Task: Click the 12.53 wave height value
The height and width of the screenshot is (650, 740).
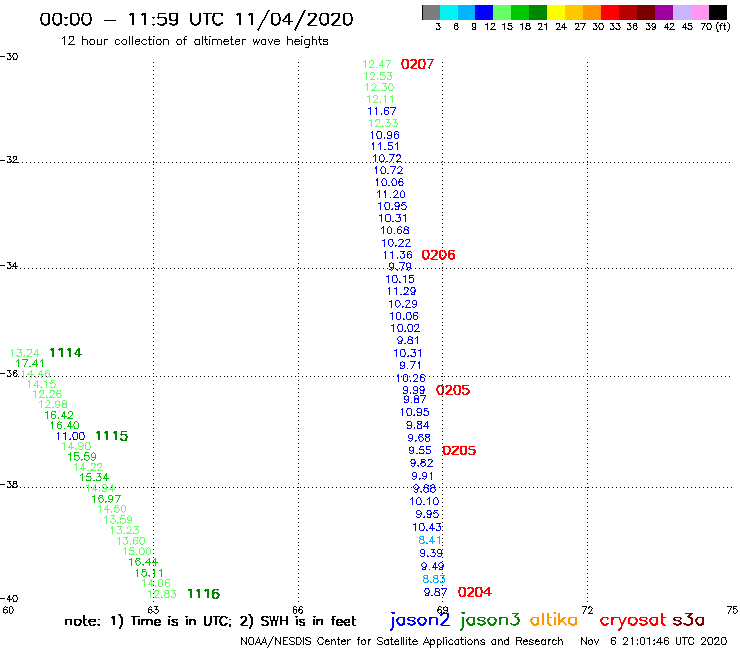Action: (378, 76)
